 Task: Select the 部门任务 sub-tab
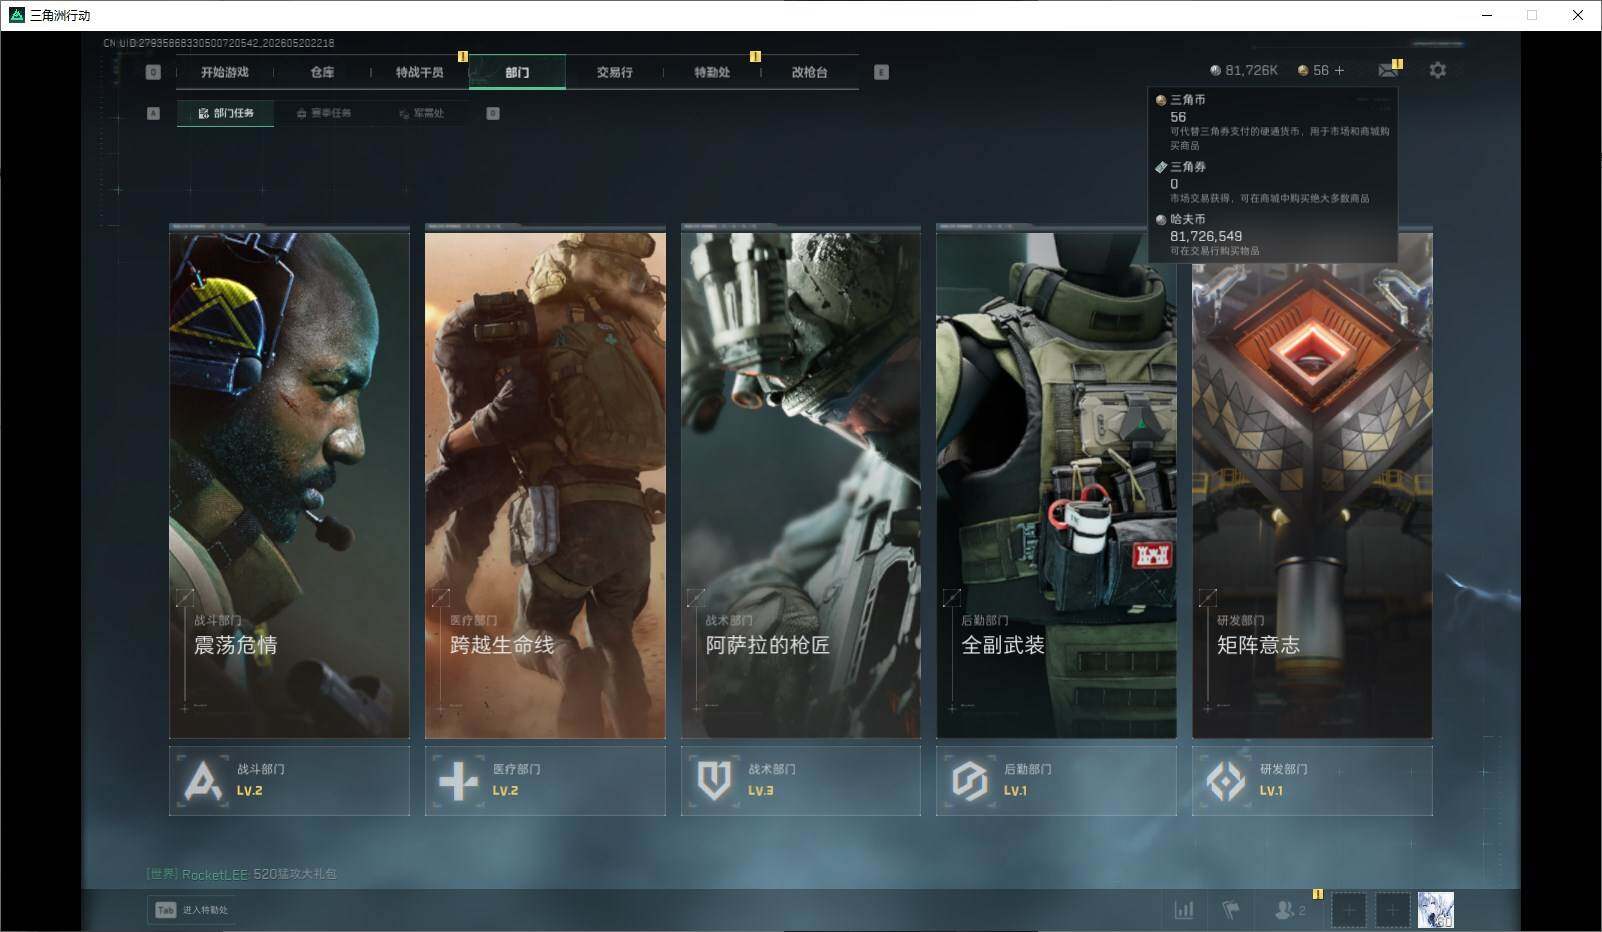click(226, 113)
